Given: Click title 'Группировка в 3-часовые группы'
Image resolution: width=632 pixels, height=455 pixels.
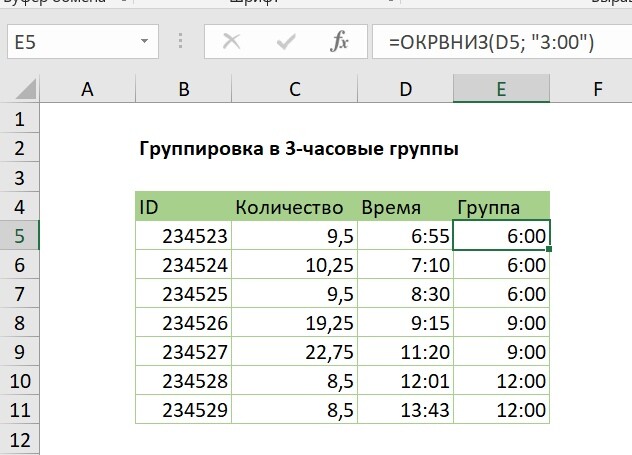Looking at the screenshot, I should tap(299, 149).
